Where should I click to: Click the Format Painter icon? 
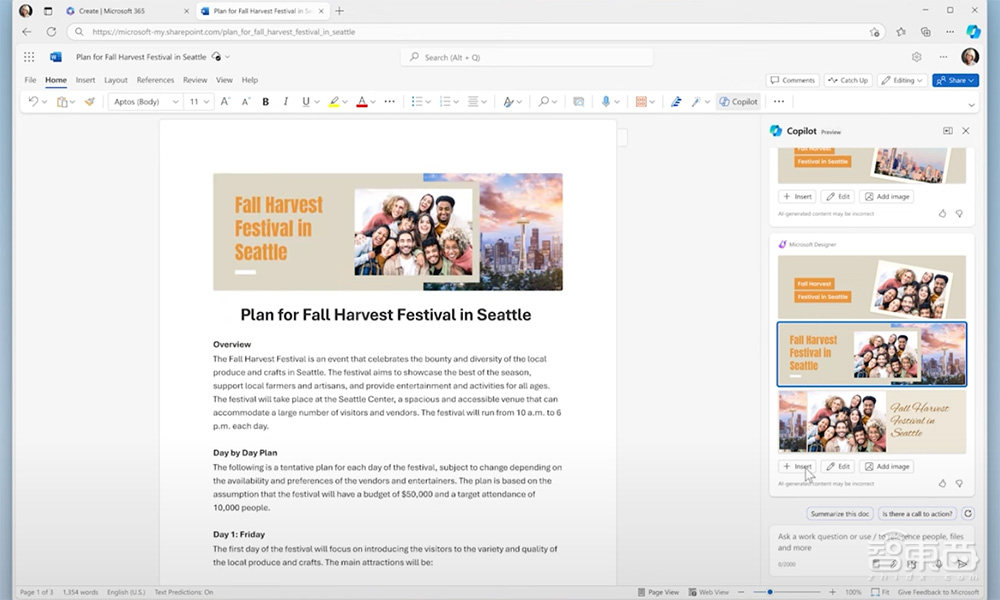click(87, 101)
